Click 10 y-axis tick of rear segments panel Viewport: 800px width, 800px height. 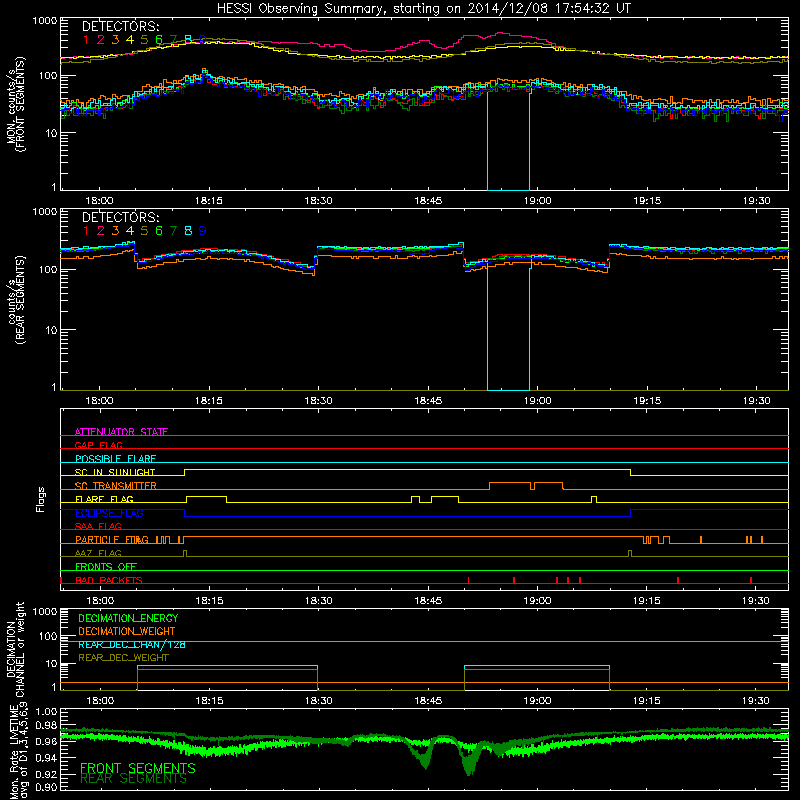pos(51,330)
